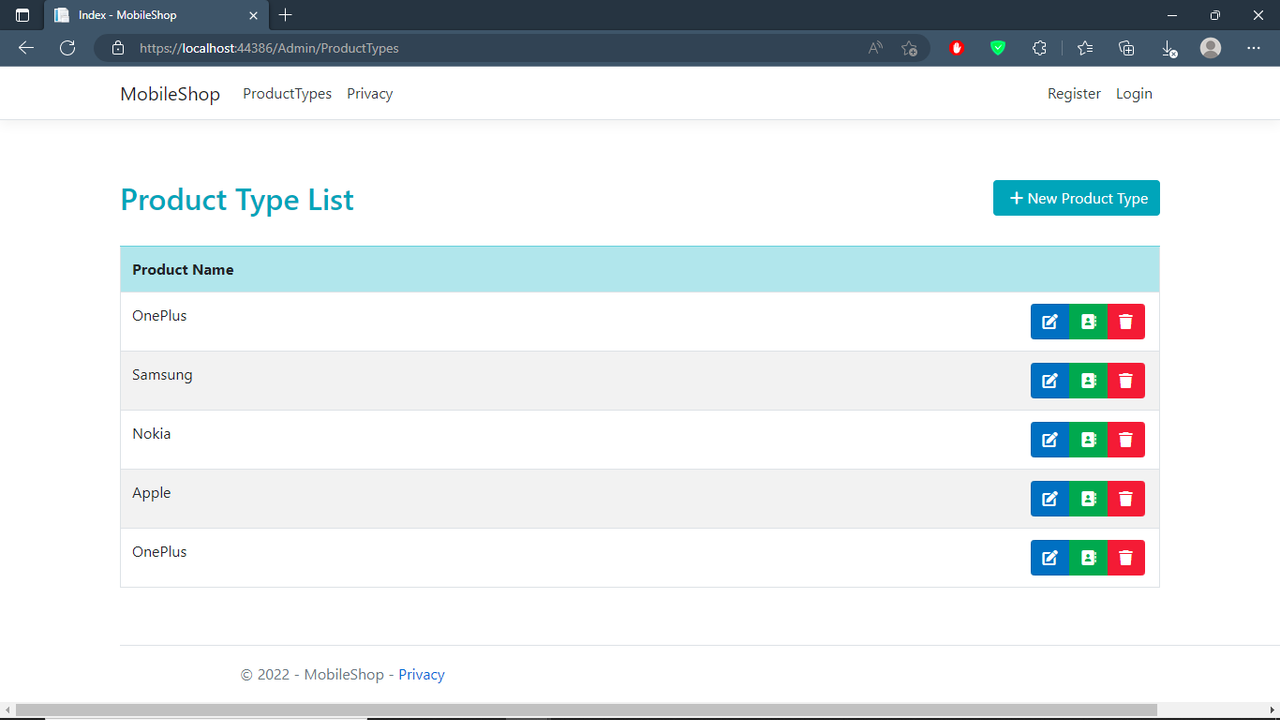Open the browser profile avatar

[1211, 48]
